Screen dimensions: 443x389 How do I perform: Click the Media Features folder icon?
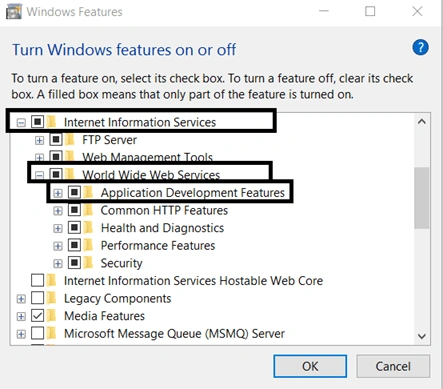tap(51, 316)
